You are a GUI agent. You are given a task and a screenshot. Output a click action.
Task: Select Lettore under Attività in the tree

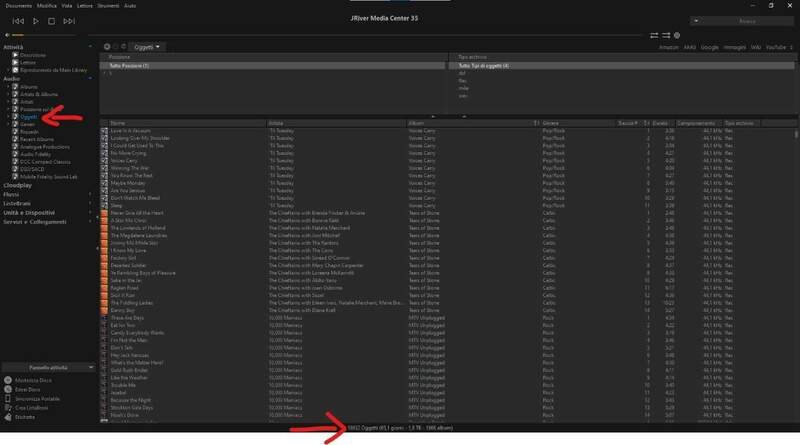28,62
